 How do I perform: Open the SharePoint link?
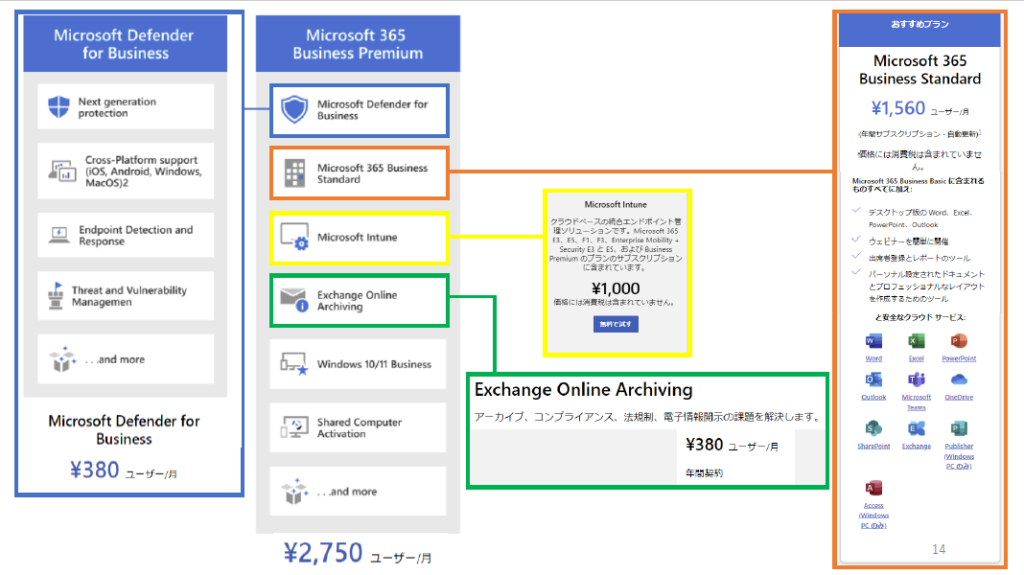(873, 446)
